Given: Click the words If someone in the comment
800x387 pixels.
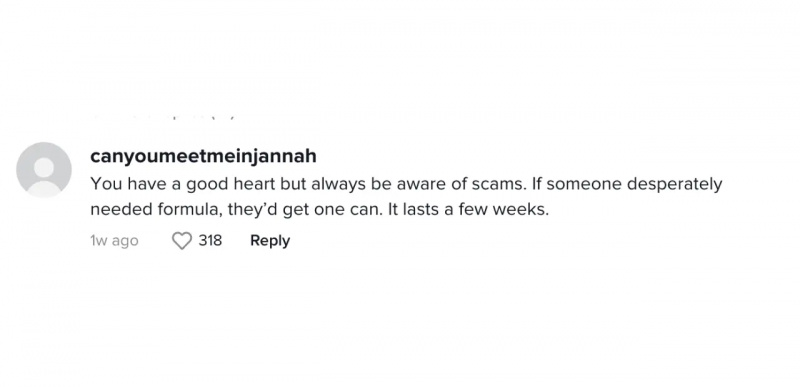Looking at the screenshot, I should pos(577,184).
